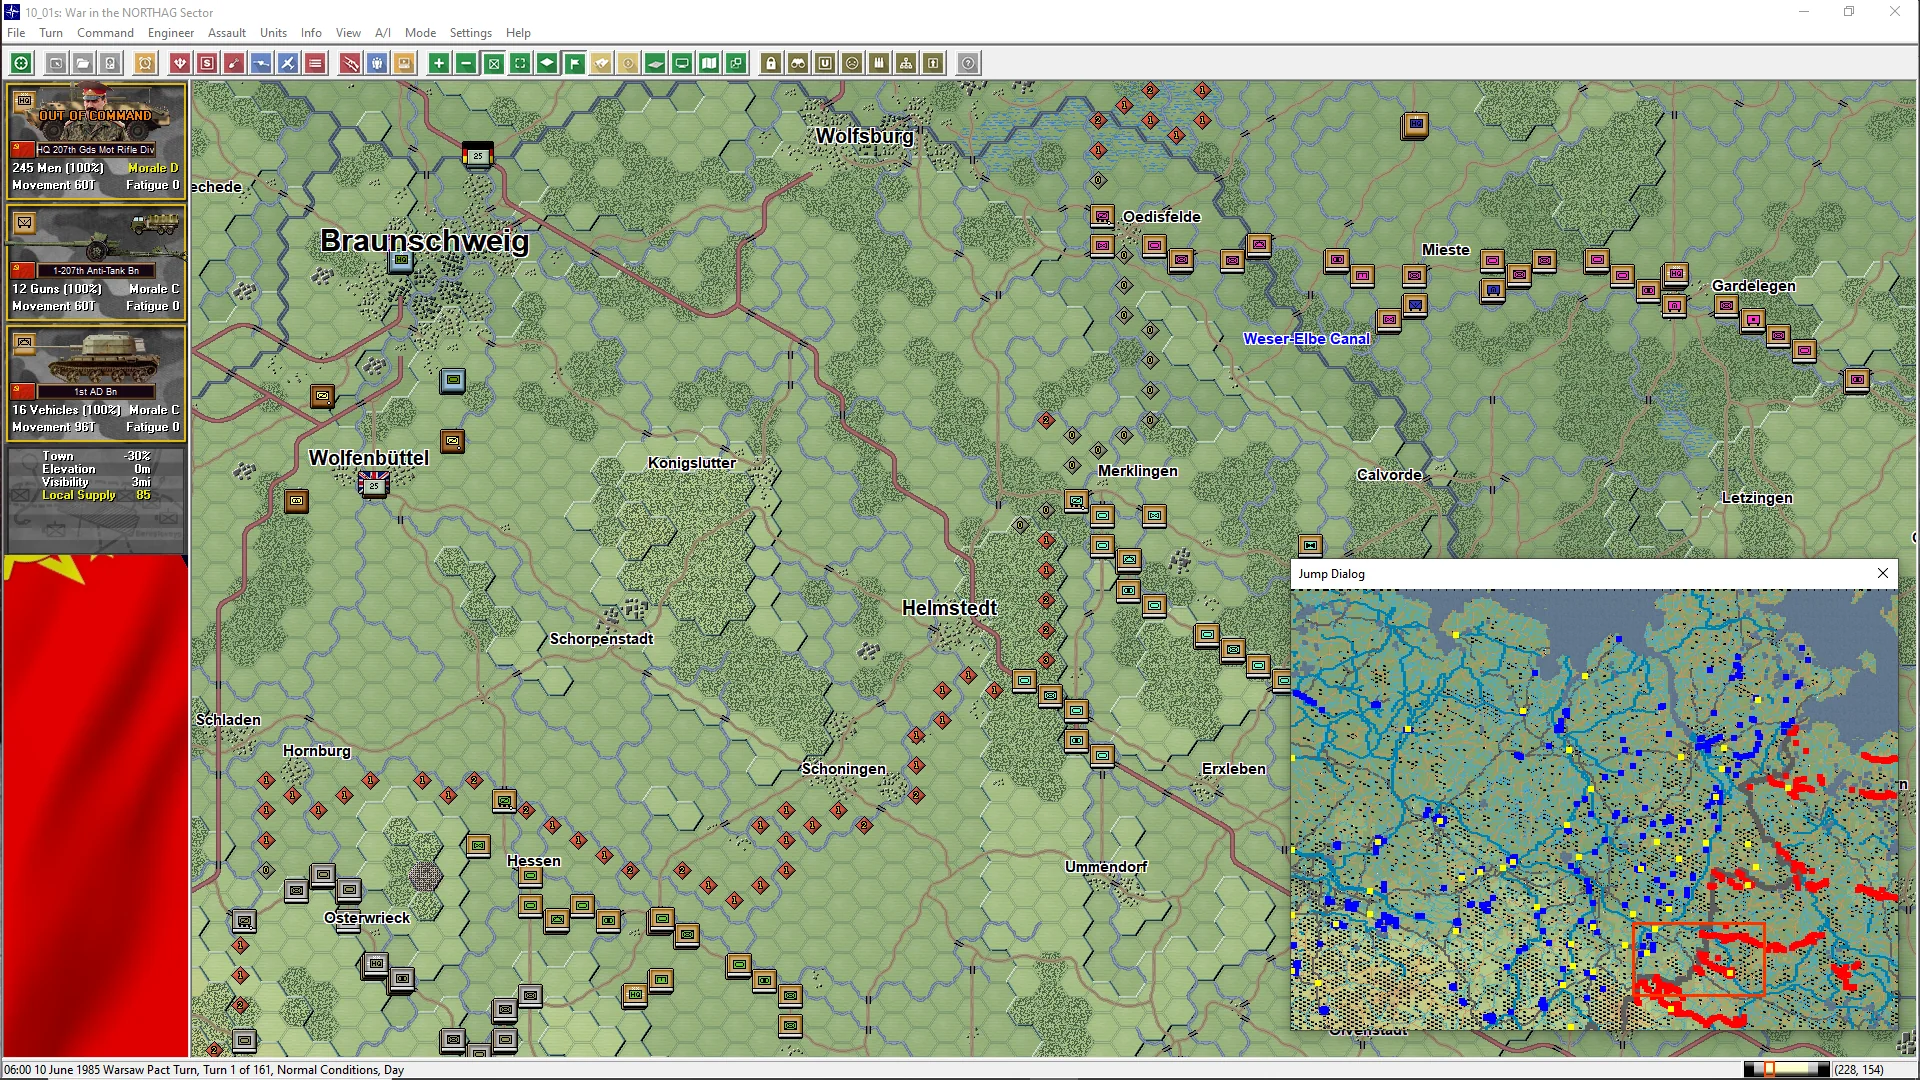Screen dimensions: 1920x1080
Task: Select the HQ 207th Gds Mot Rifle Div card
Action: tap(96, 140)
